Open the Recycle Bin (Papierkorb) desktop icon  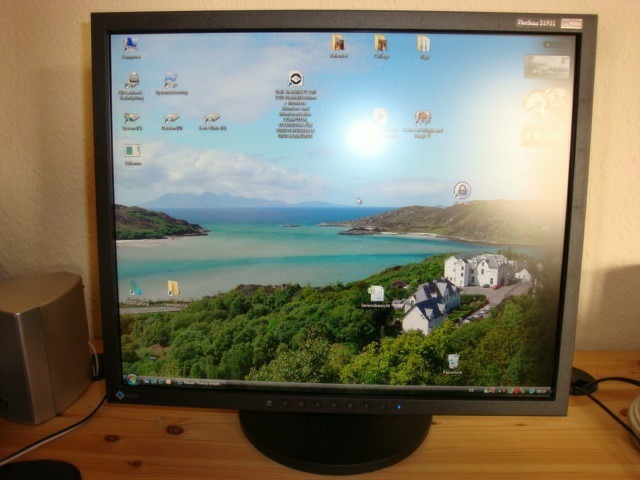click(x=453, y=361)
